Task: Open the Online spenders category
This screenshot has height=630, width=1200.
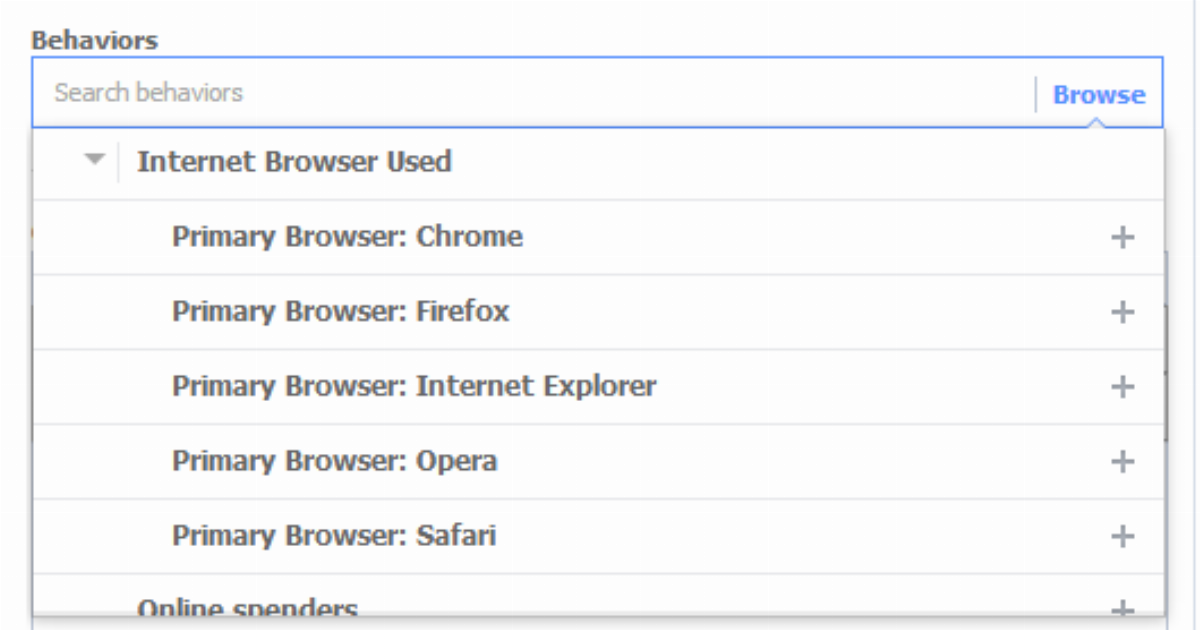Action: tap(247, 607)
